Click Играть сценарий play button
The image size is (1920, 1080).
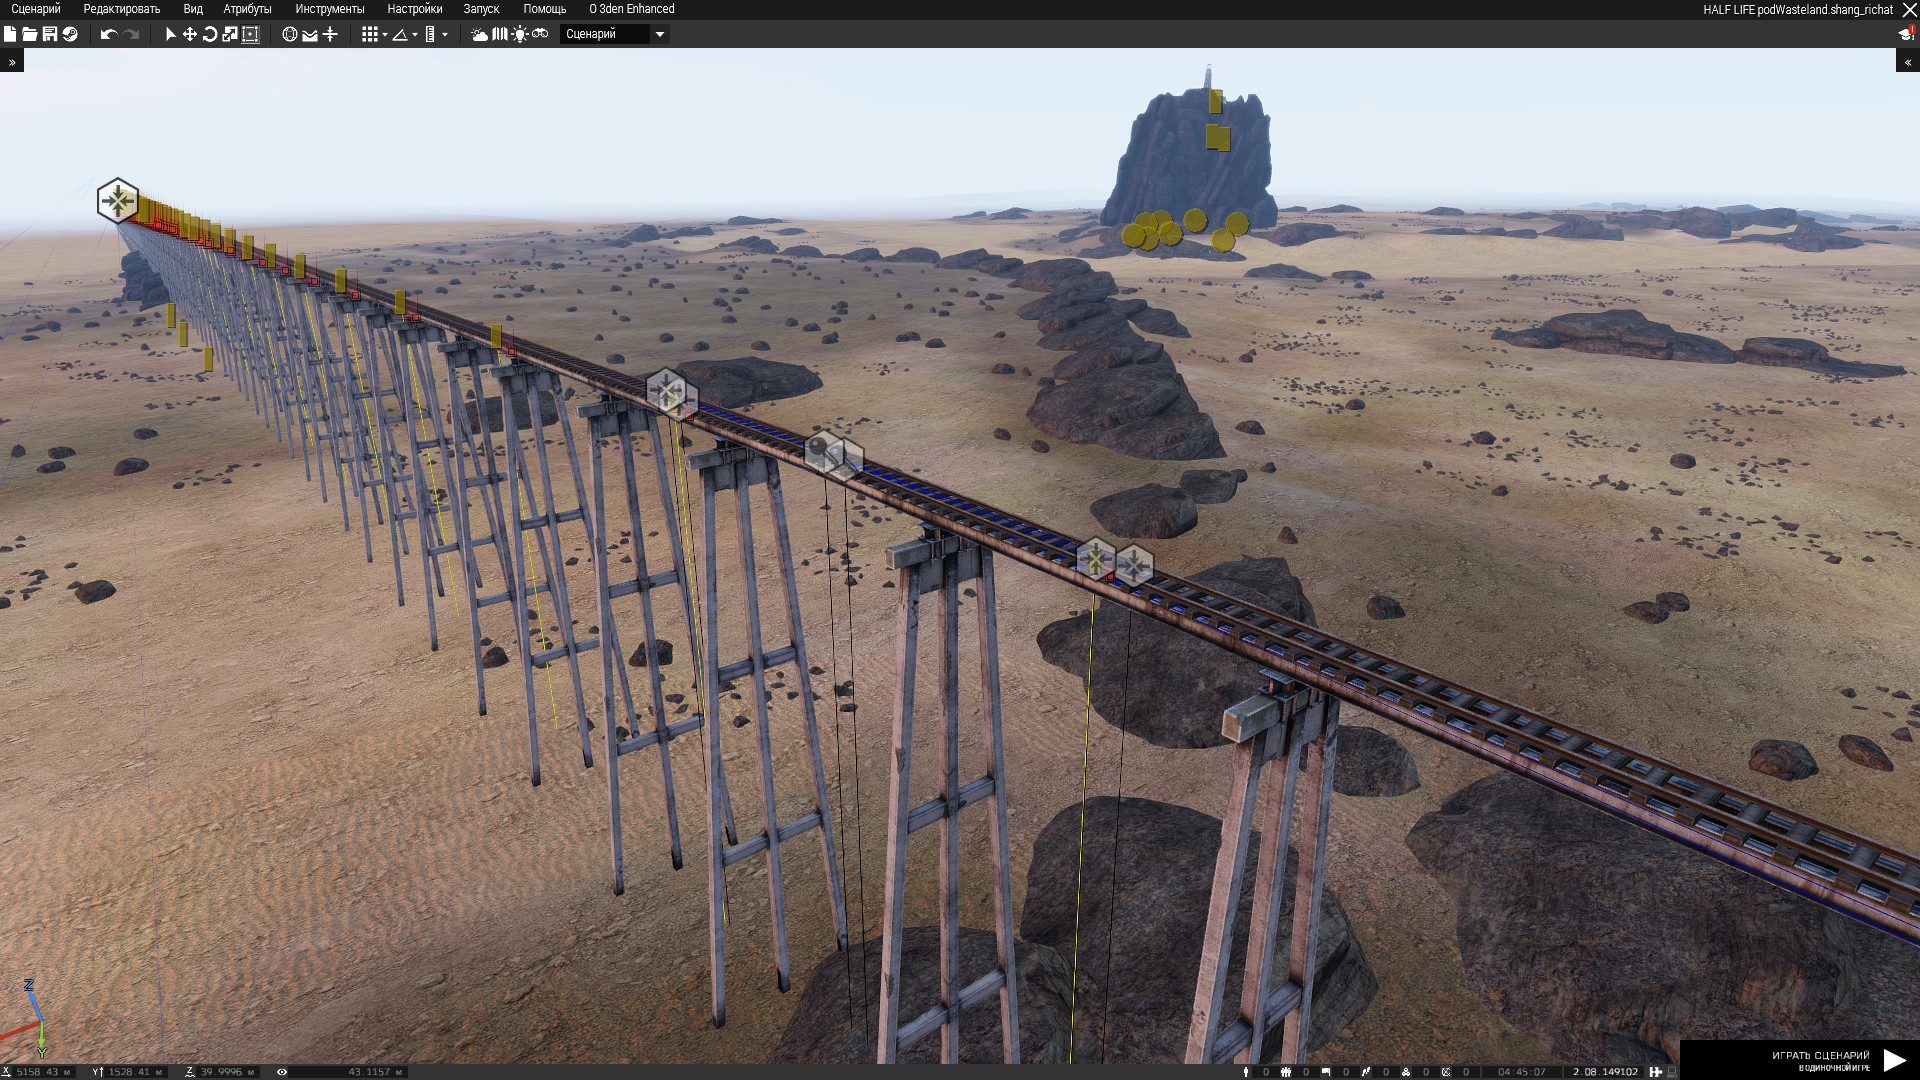point(1800,1060)
